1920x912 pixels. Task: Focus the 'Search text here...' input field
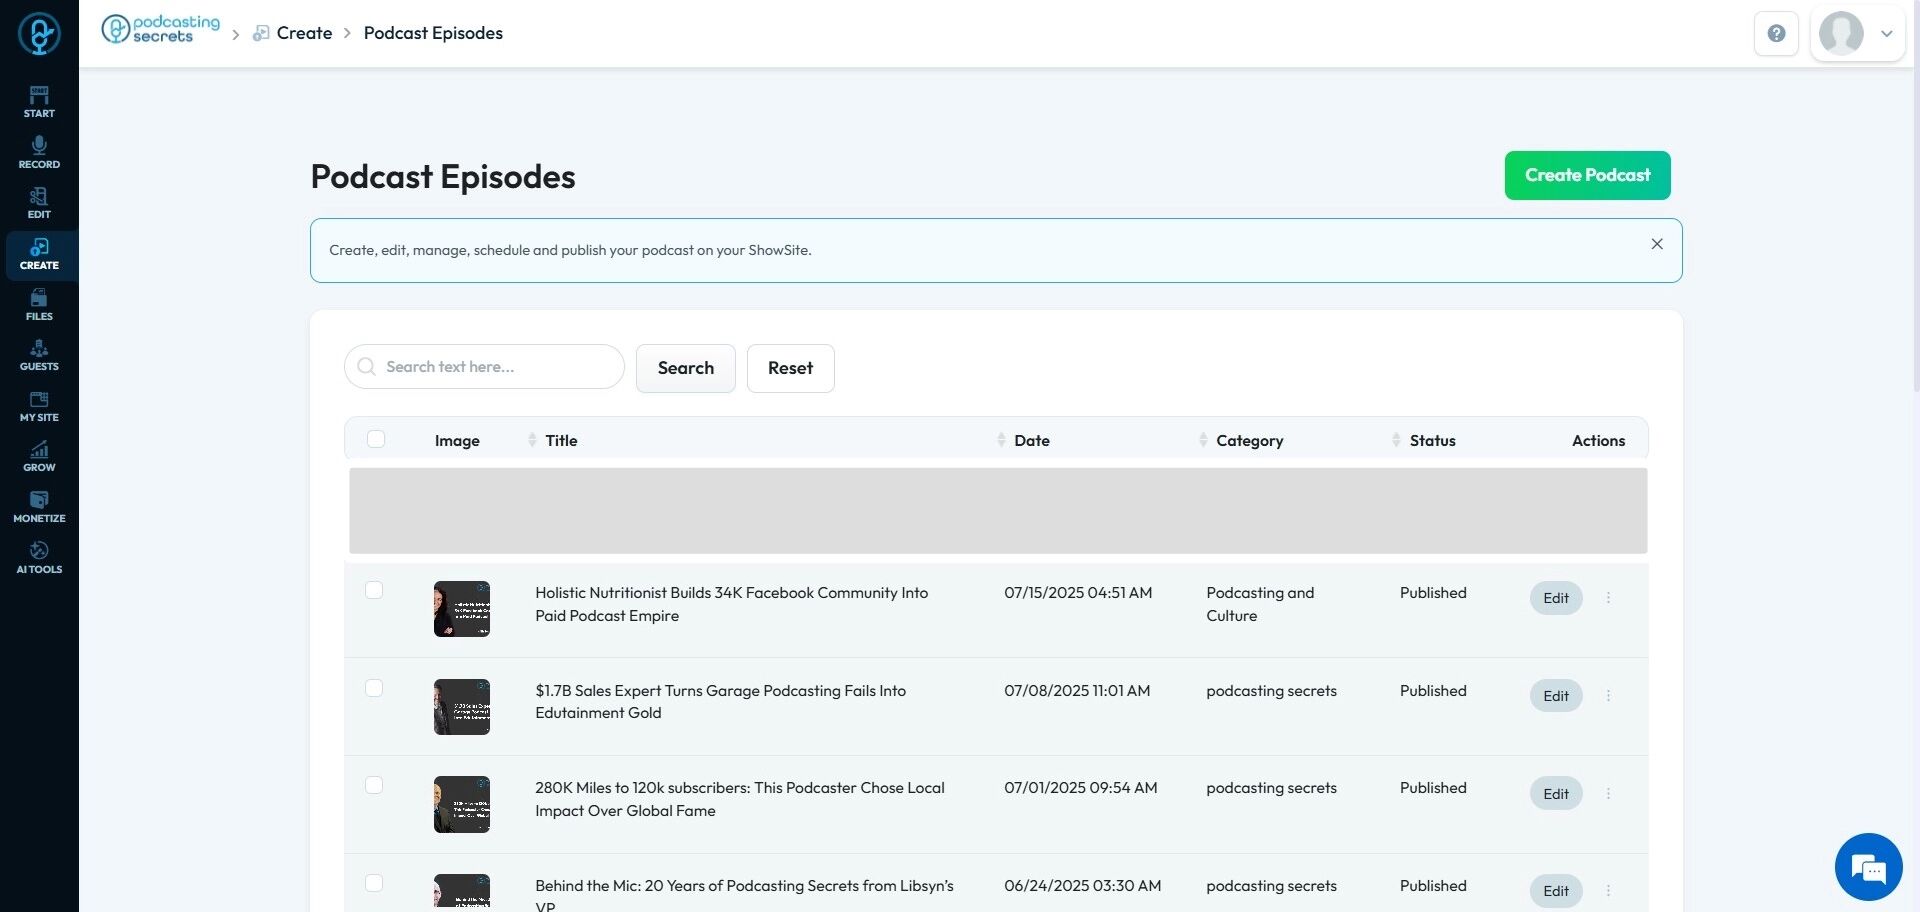pyautogui.click(x=484, y=367)
